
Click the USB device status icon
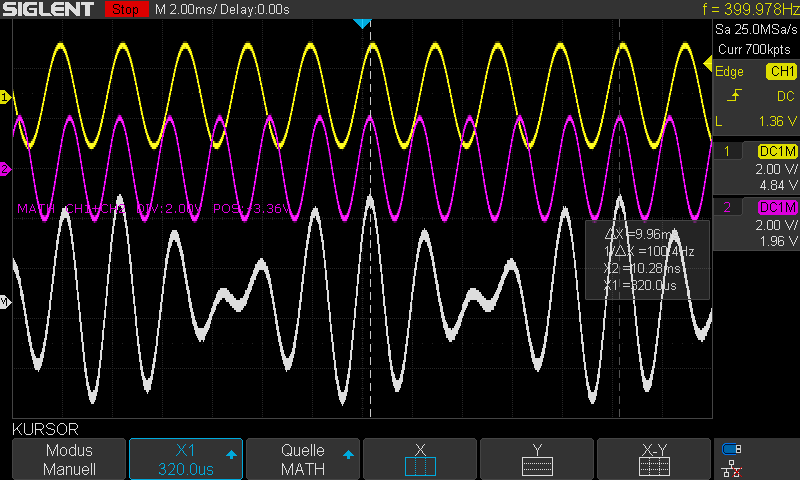tap(731, 449)
